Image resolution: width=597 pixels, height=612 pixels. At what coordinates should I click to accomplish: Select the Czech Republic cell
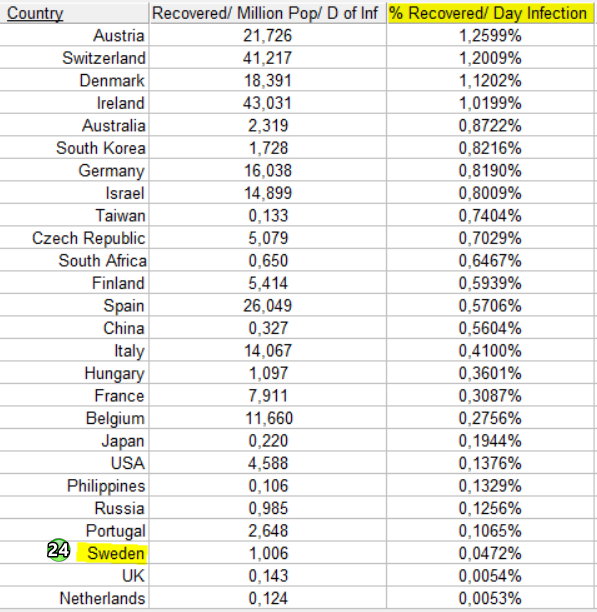click(74, 238)
